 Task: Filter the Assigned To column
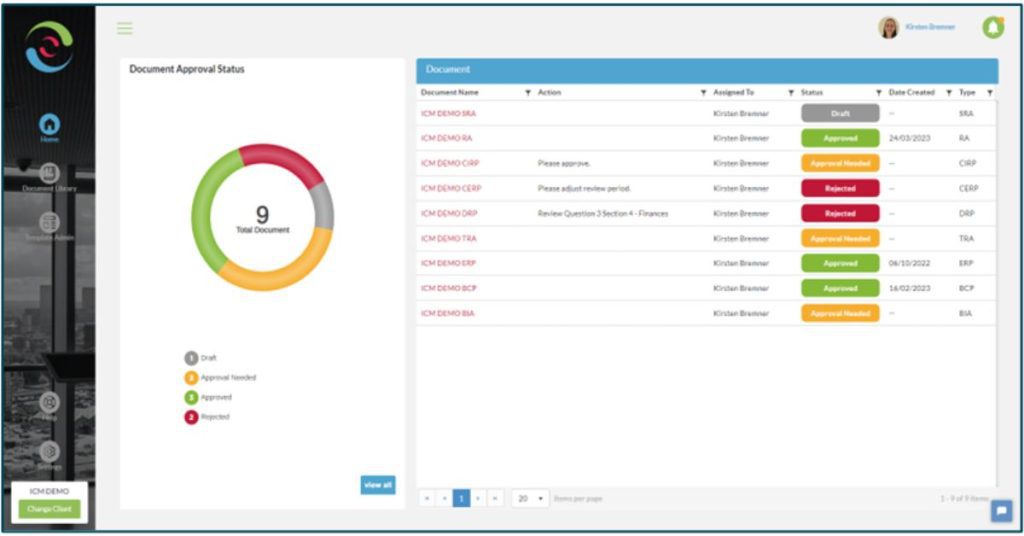click(x=791, y=93)
